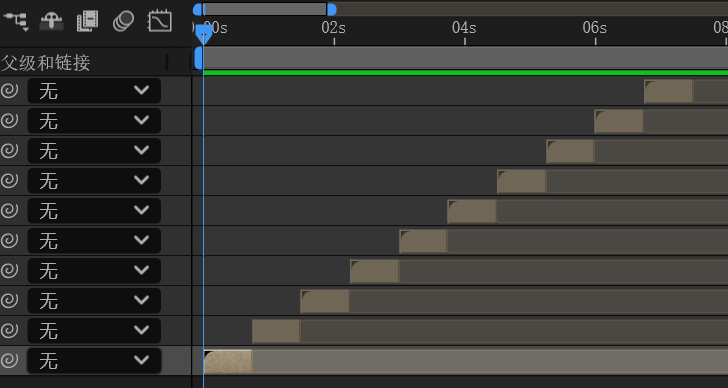Screen dimensions: 728x388
Task: Open the Graph Editor icon
Action: coord(160,21)
